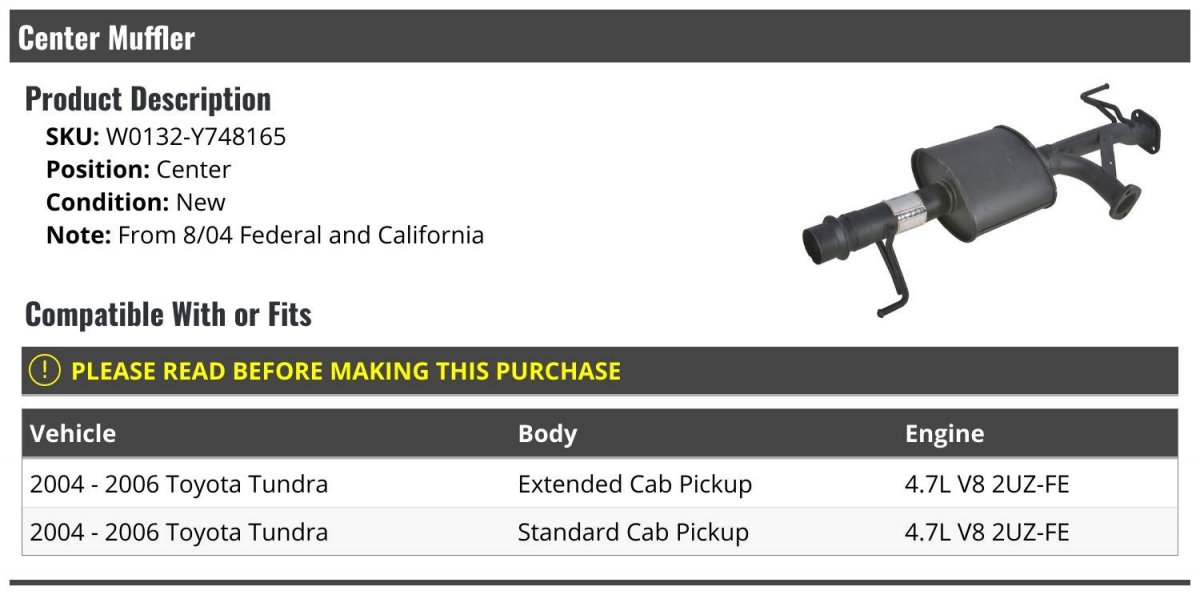This screenshot has width=1200, height=595.
Task: Click the second 2004 - 2006 Toyota Tundra cell
Action: click(x=179, y=532)
